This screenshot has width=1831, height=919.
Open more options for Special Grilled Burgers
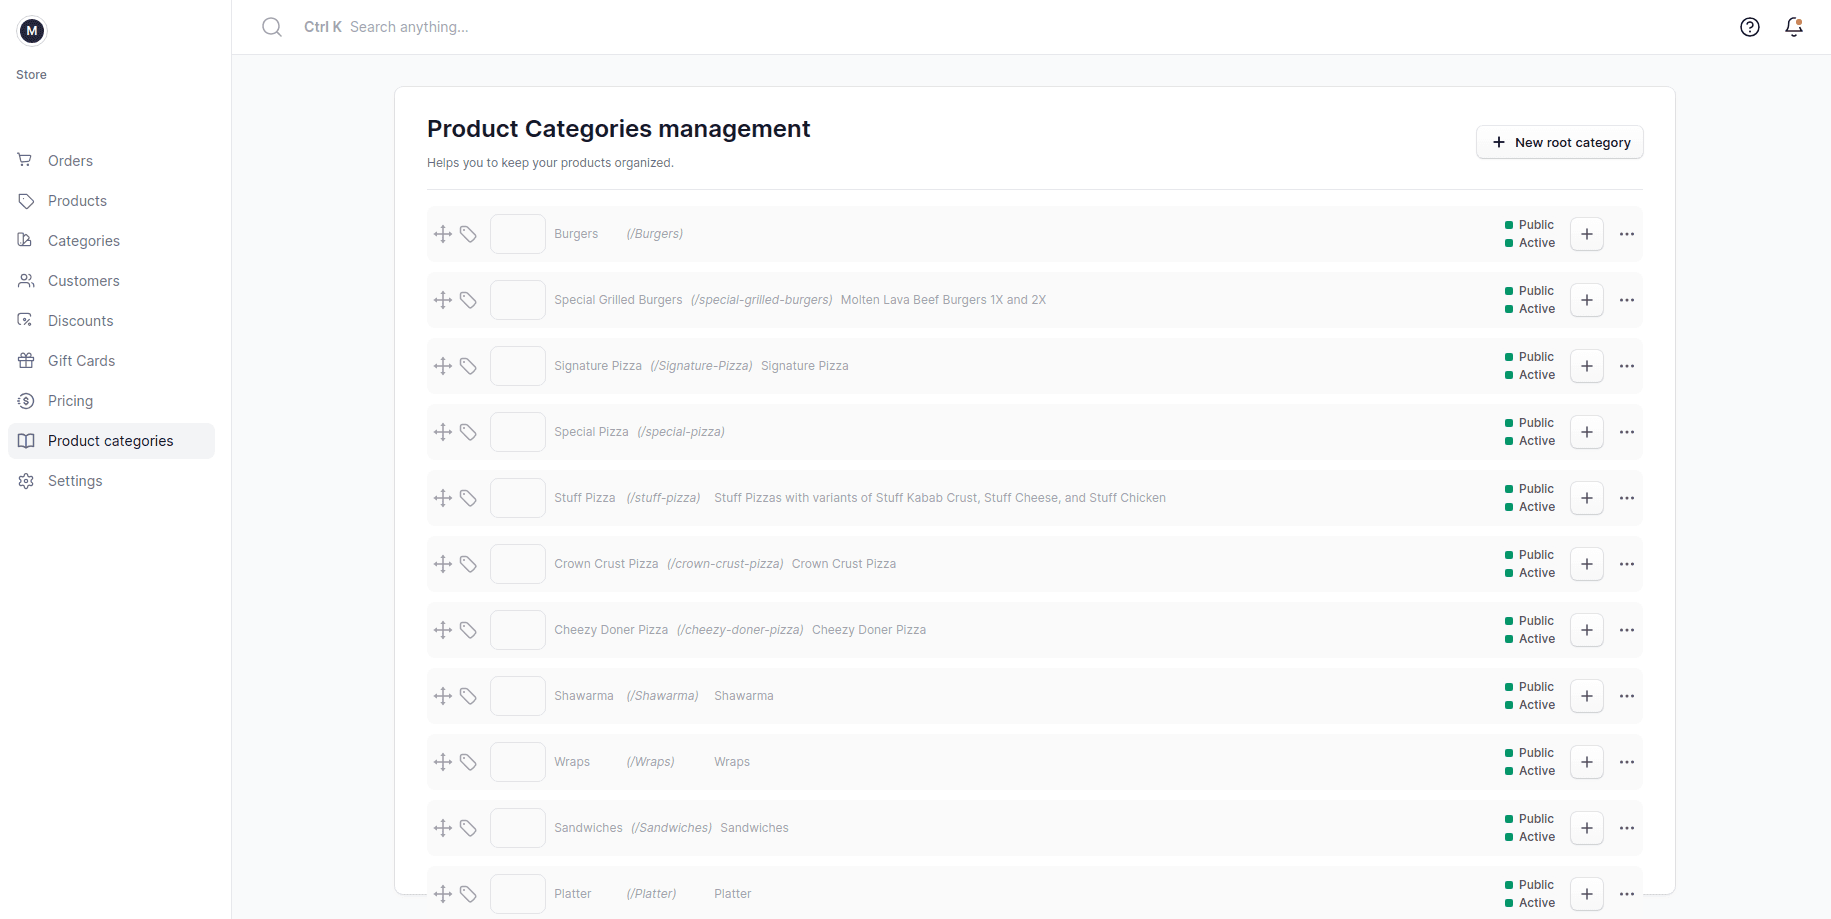[x=1627, y=300]
